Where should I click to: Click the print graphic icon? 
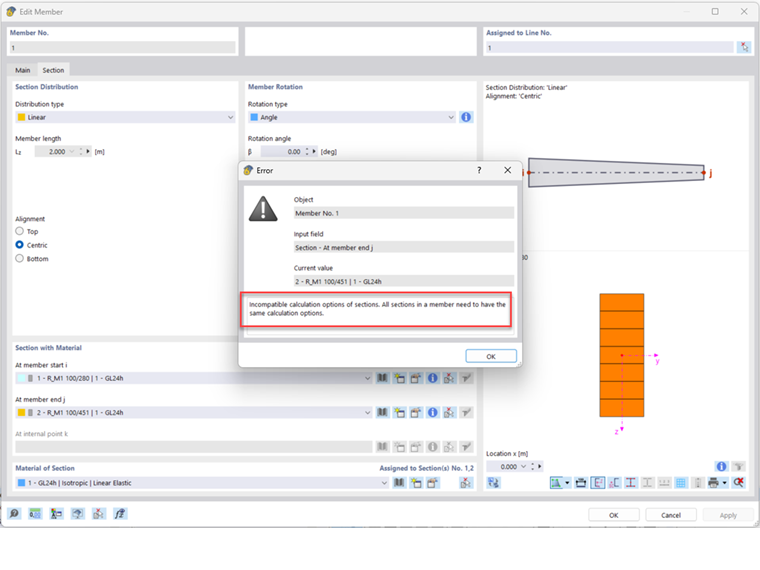pyautogui.click(x=713, y=483)
